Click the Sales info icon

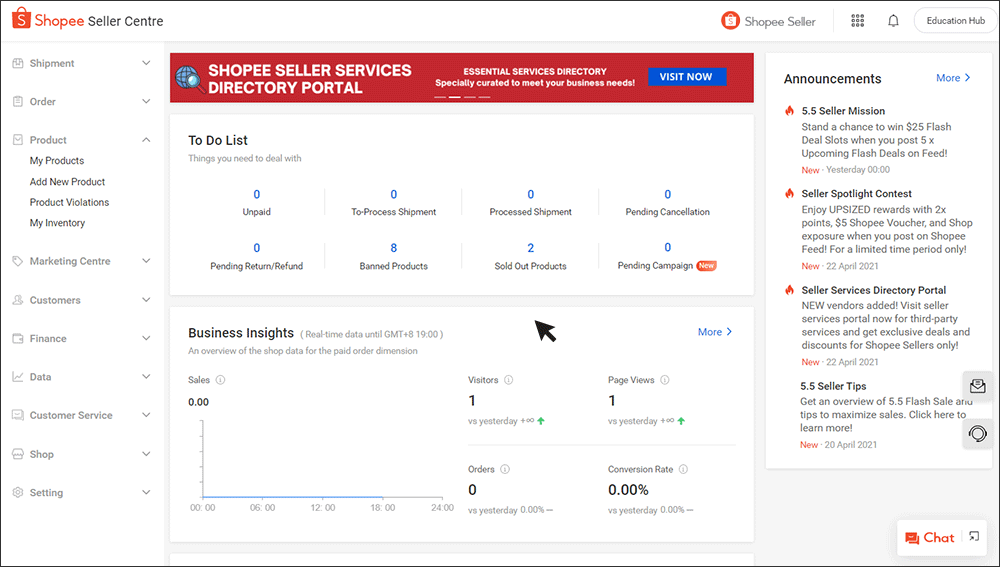click(221, 380)
